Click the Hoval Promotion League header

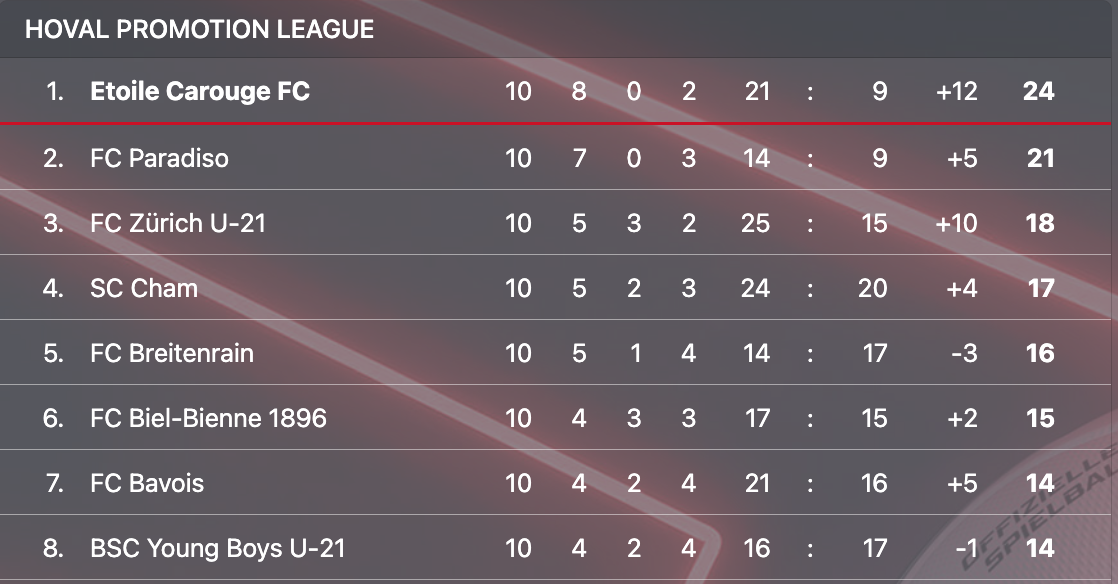coord(200,29)
